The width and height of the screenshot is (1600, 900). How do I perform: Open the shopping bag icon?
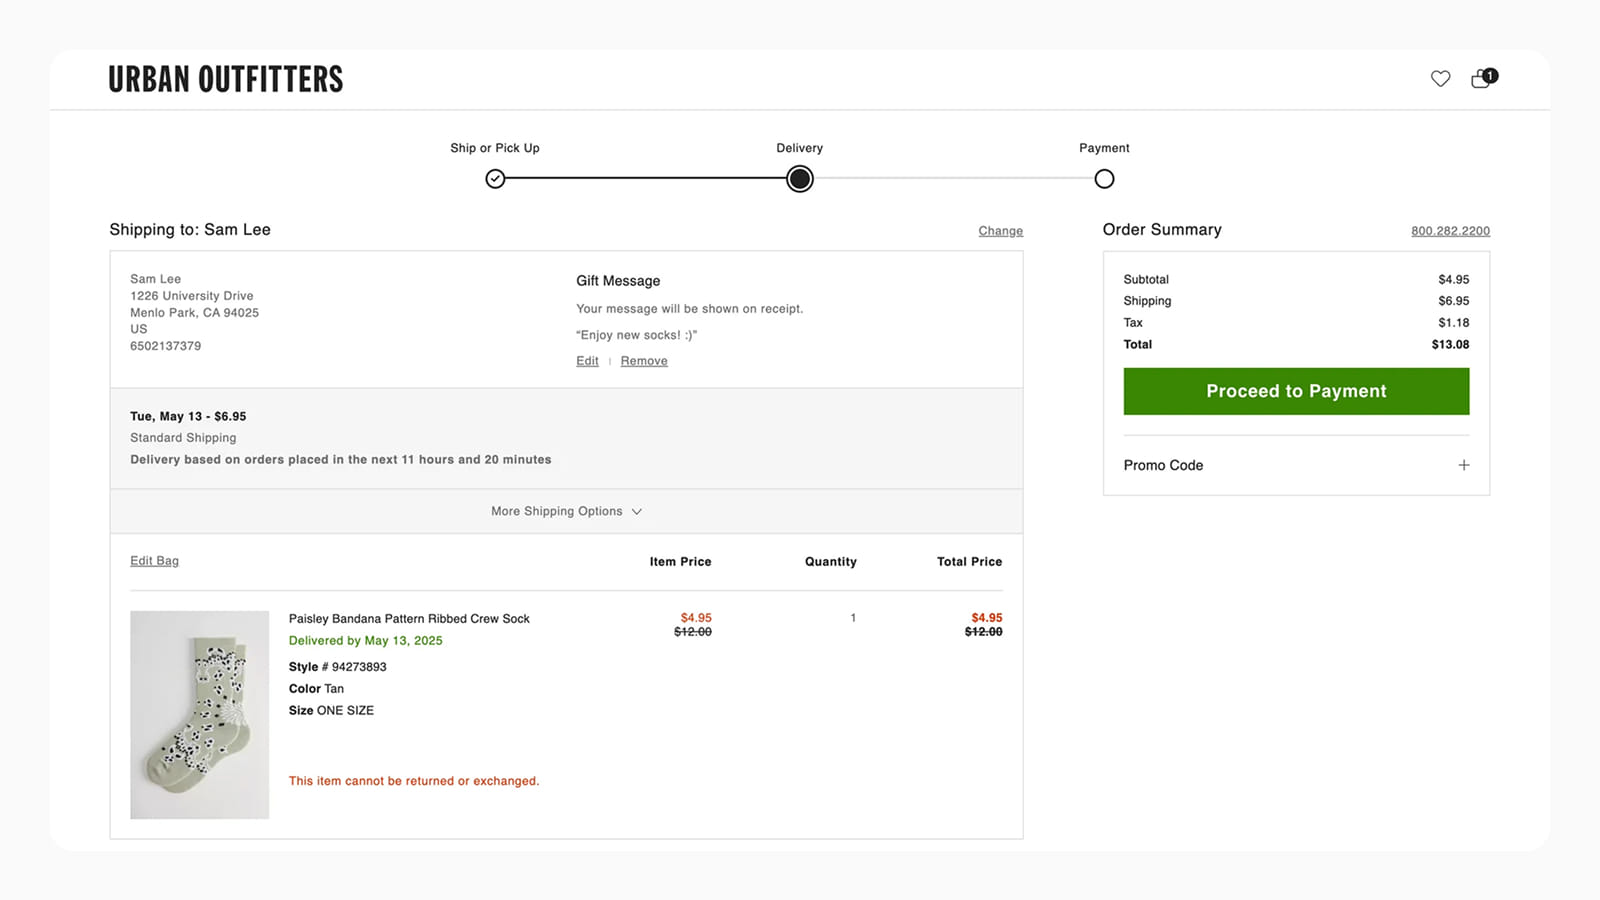click(x=1482, y=79)
